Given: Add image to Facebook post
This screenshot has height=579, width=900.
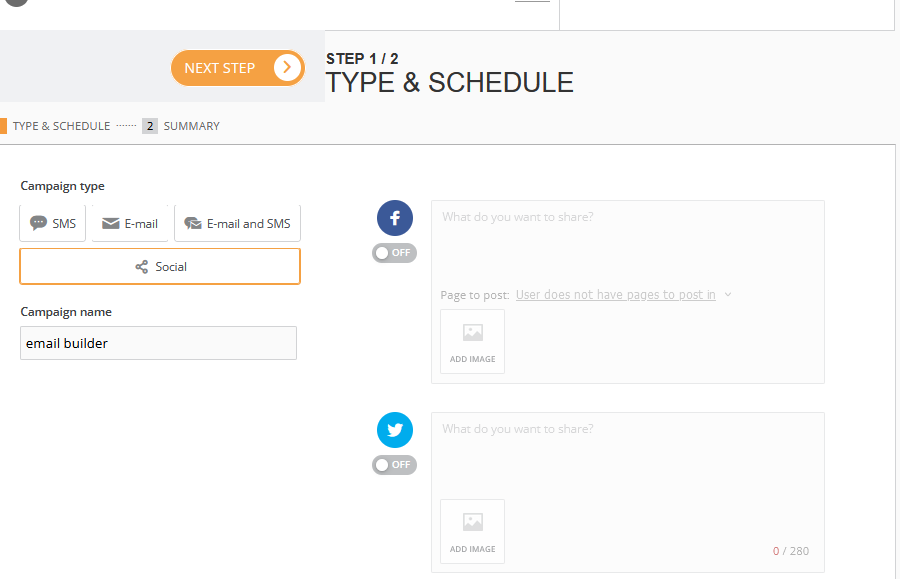Looking at the screenshot, I should click(472, 341).
